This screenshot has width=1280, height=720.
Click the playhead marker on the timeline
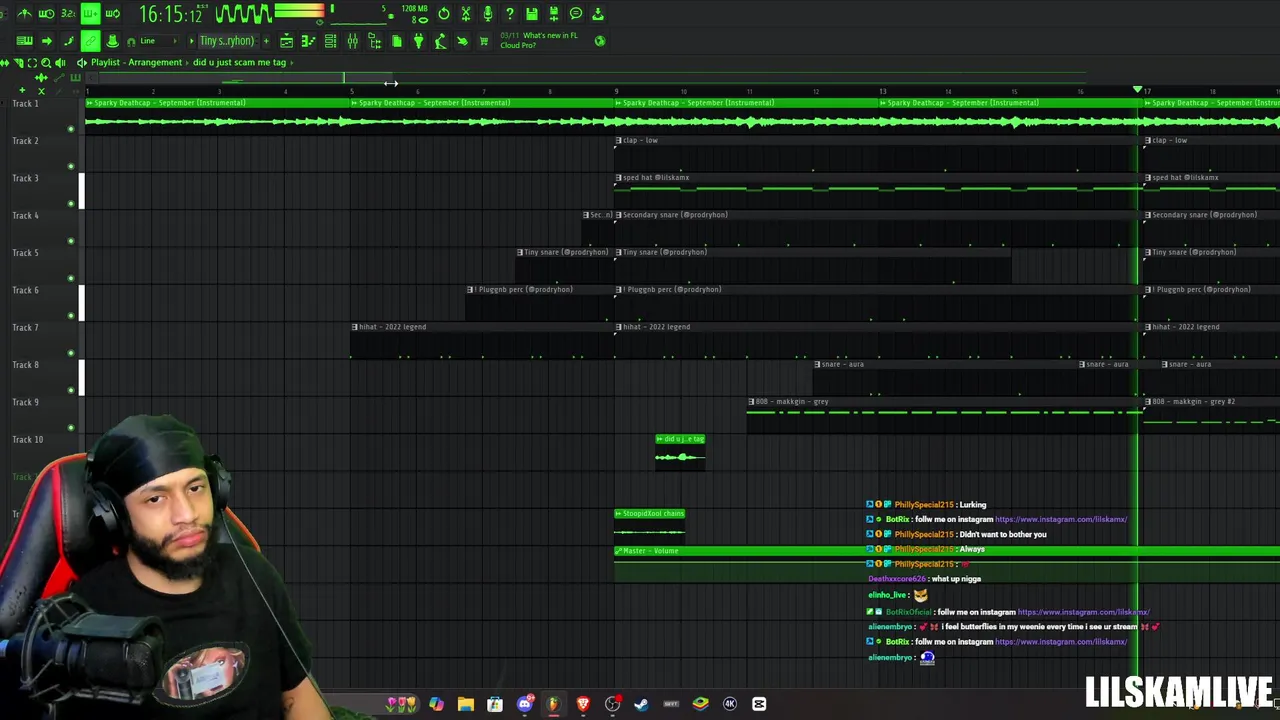point(1138,91)
